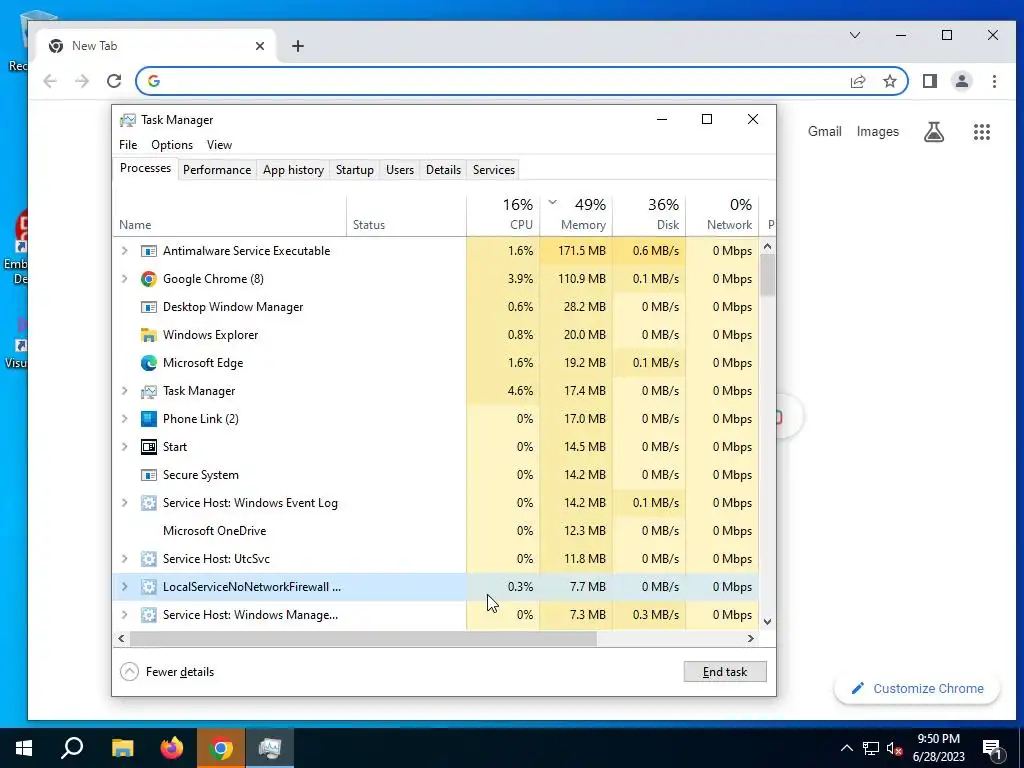This screenshot has width=1024, height=768.
Task: Click the Secure System process icon
Action: tap(149, 475)
